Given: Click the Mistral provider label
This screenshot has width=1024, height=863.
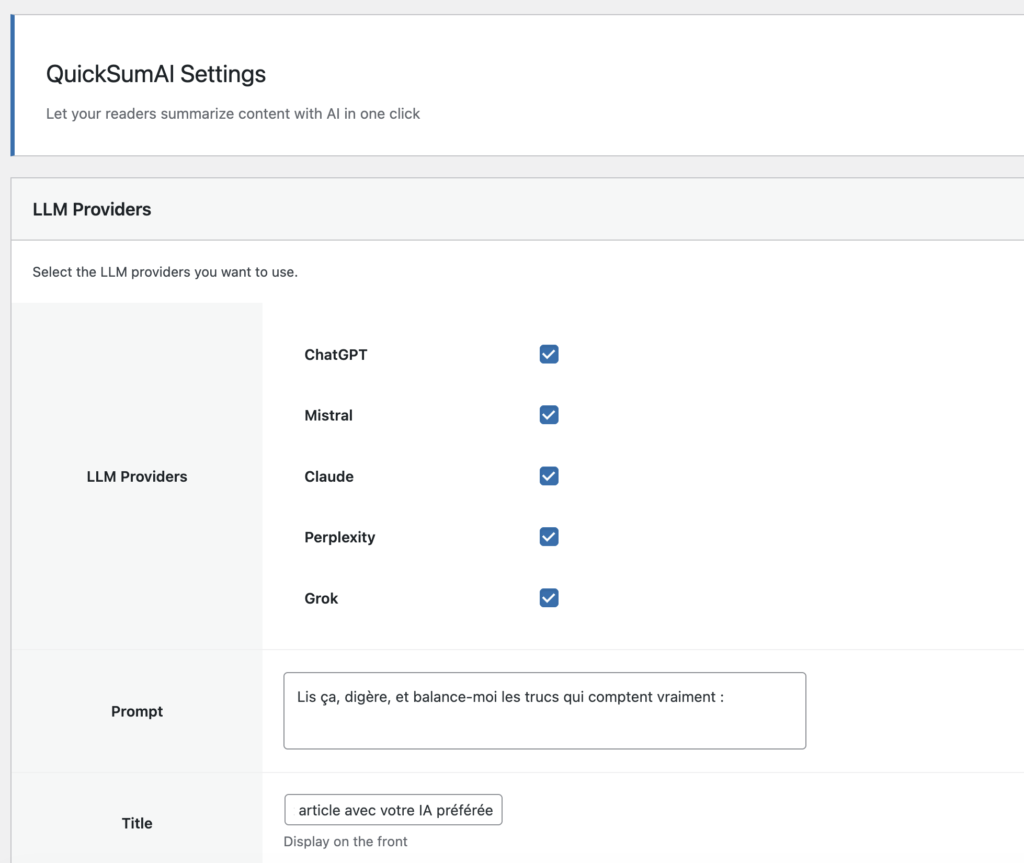Looking at the screenshot, I should coord(328,415).
